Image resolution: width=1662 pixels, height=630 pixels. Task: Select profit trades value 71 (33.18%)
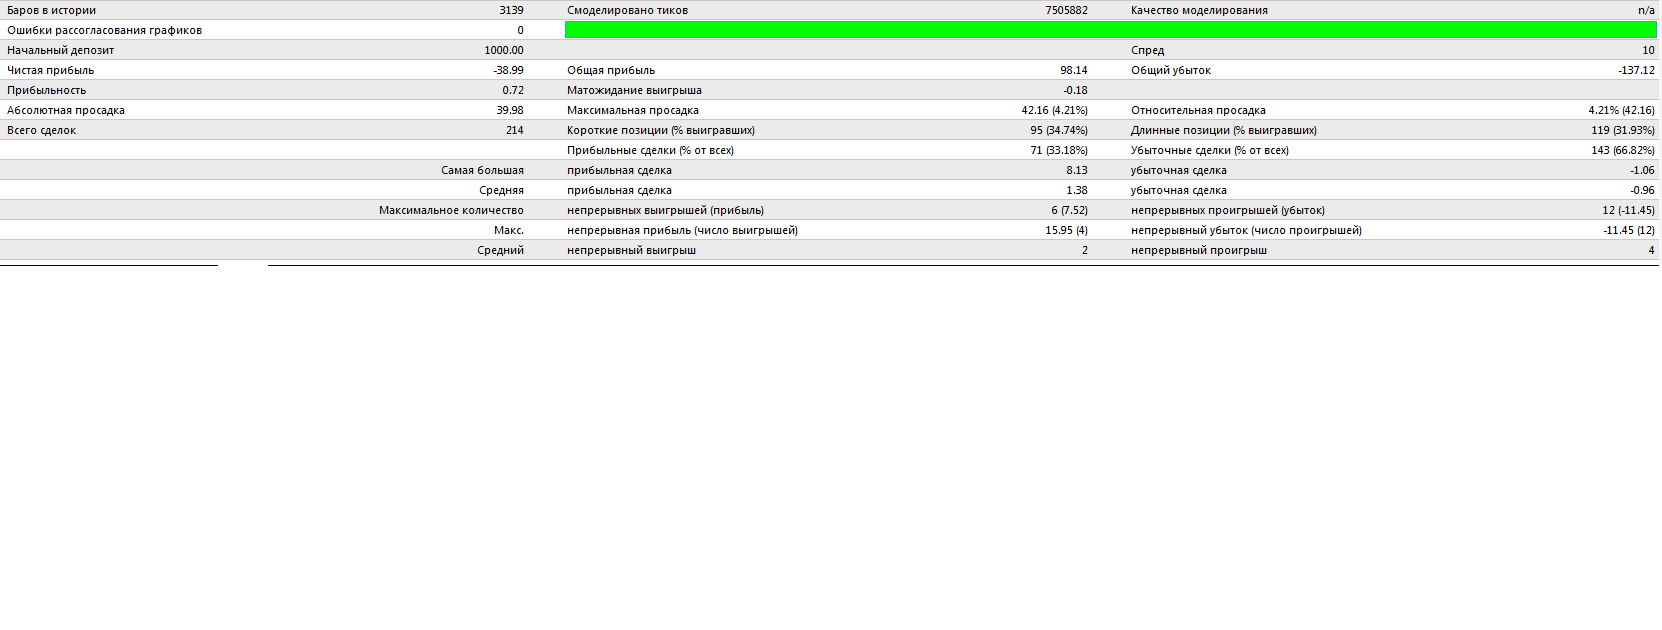(x=1059, y=150)
